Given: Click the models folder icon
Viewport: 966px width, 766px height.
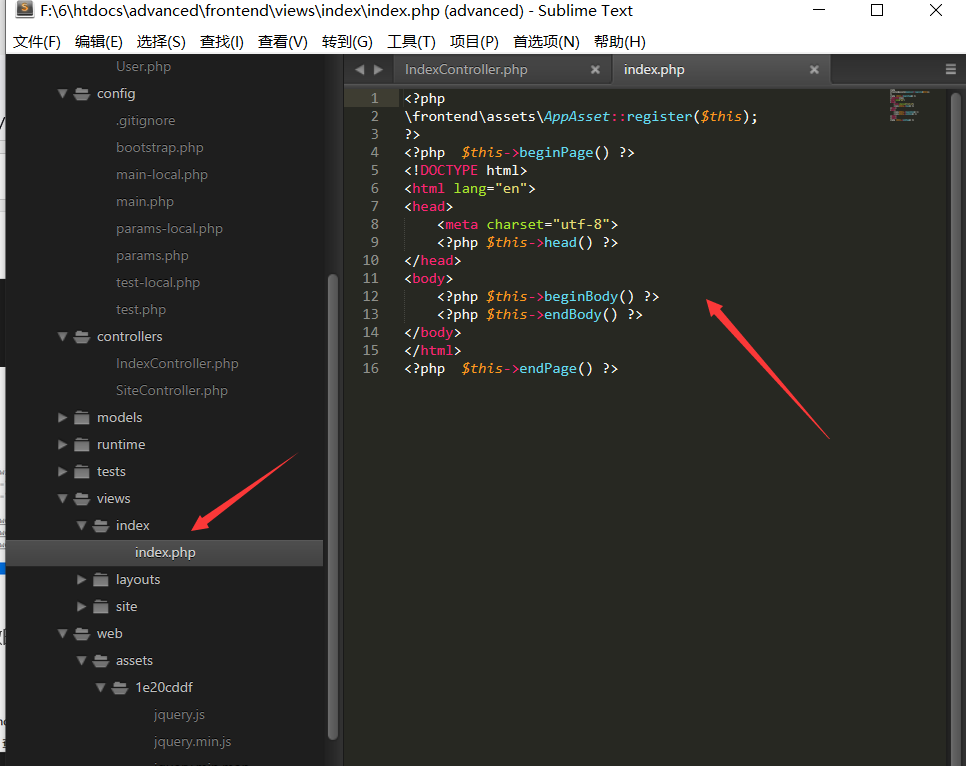Looking at the screenshot, I should [81, 418].
